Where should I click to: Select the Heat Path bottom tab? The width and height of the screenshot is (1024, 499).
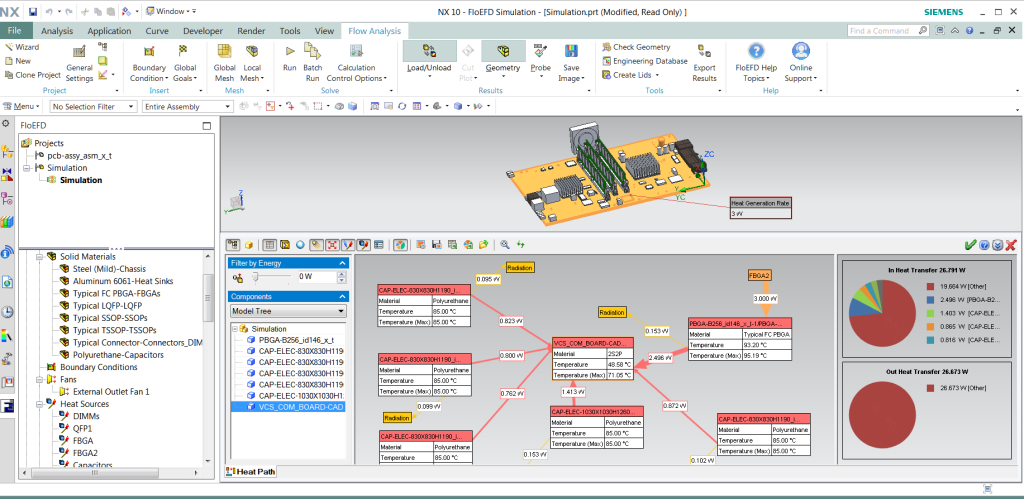(x=250, y=472)
